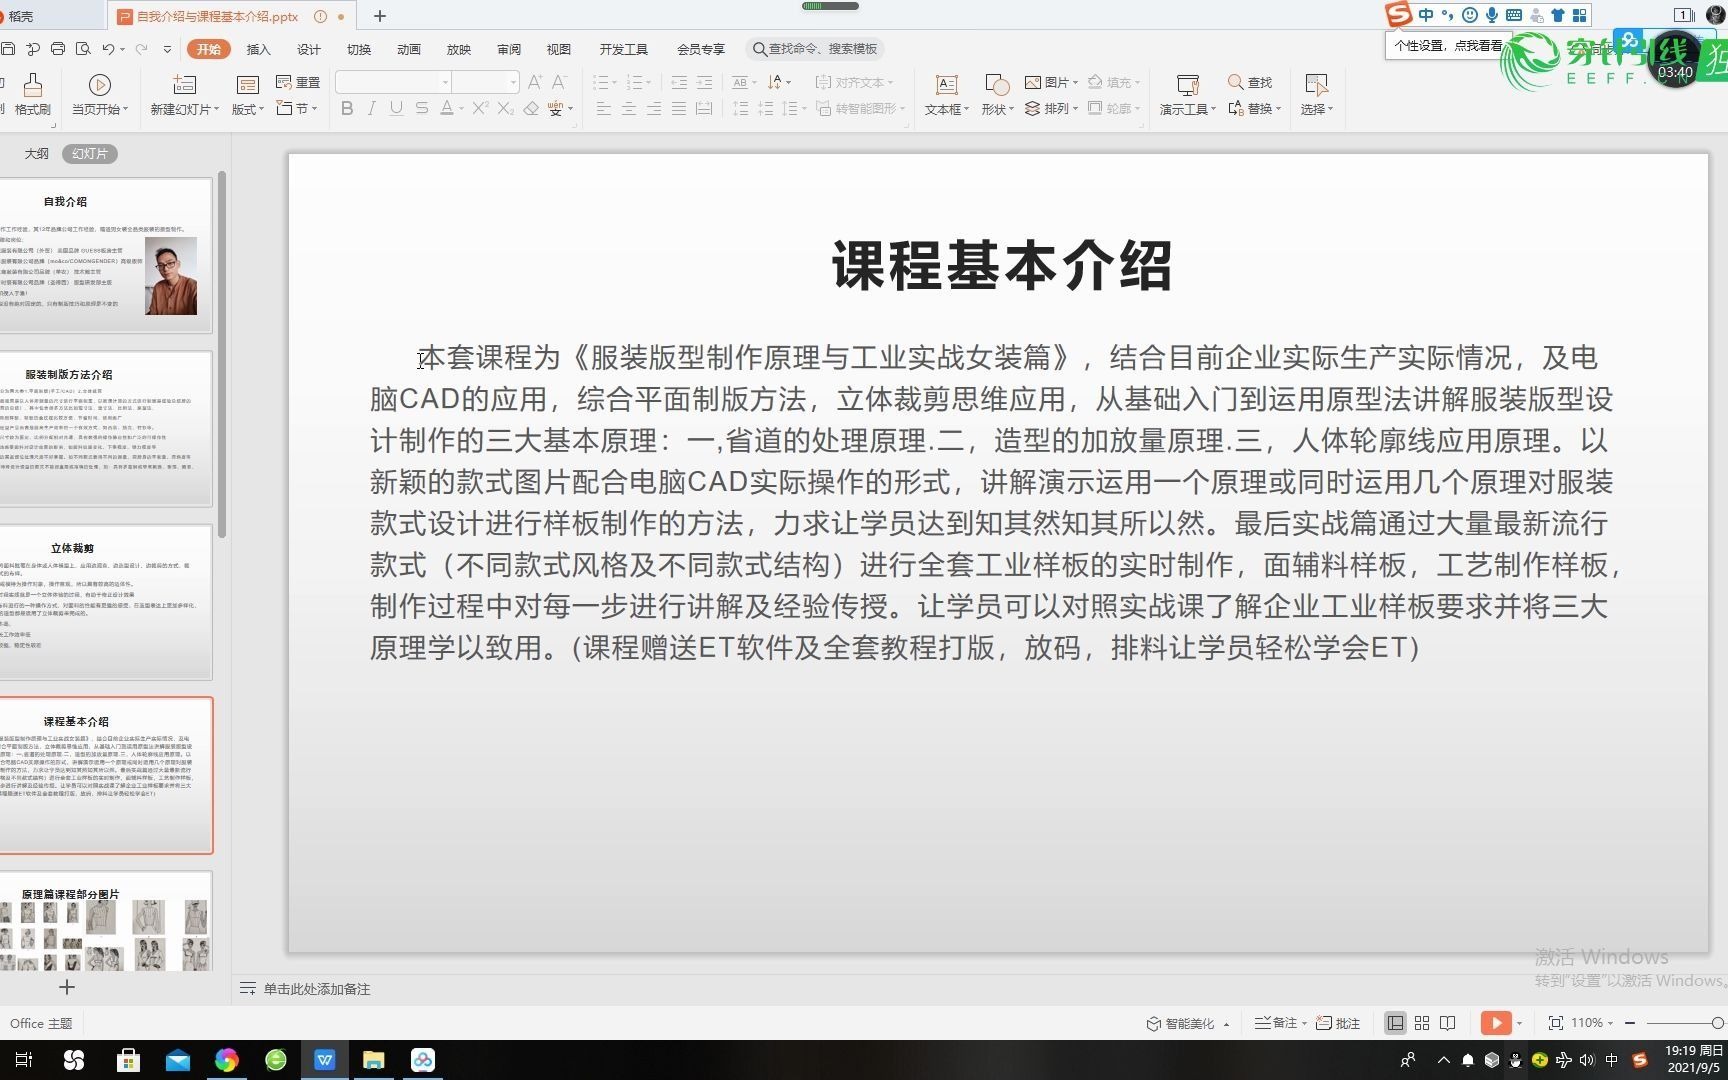The image size is (1728, 1080).
Task: Toggle italic formatting
Action: 371,109
